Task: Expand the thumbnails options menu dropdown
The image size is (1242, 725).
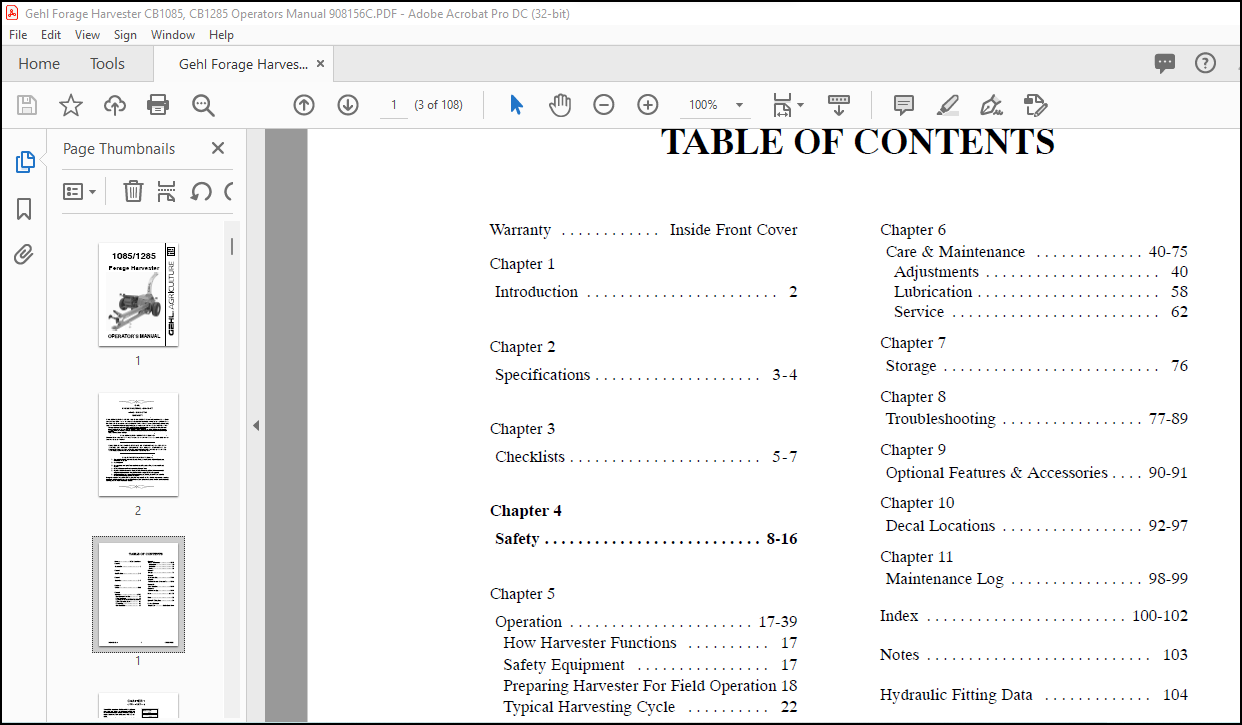Action: coord(79,191)
